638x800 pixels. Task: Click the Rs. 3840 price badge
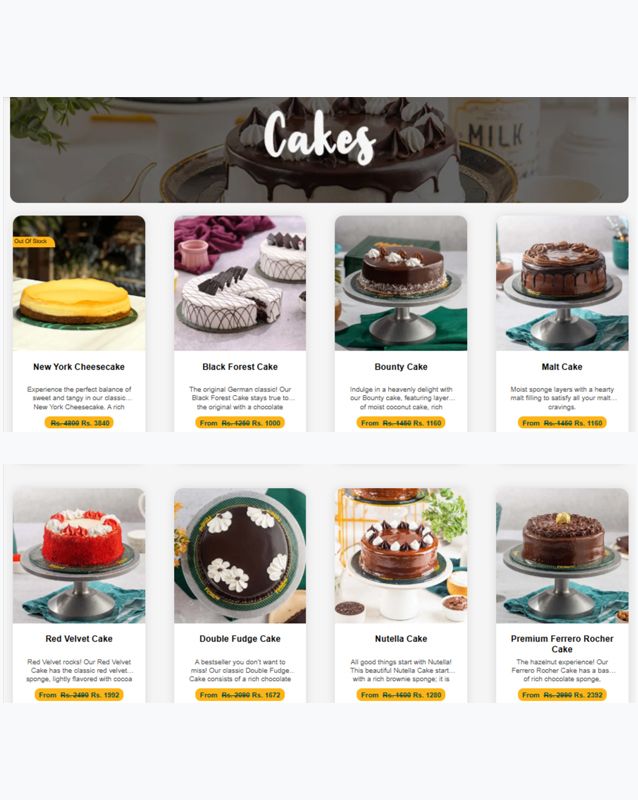tap(79, 423)
